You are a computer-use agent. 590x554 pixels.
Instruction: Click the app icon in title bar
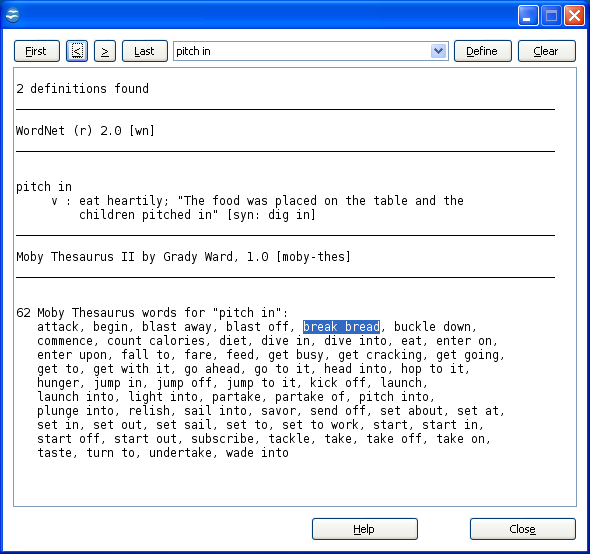pyautogui.click(x=12, y=15)
